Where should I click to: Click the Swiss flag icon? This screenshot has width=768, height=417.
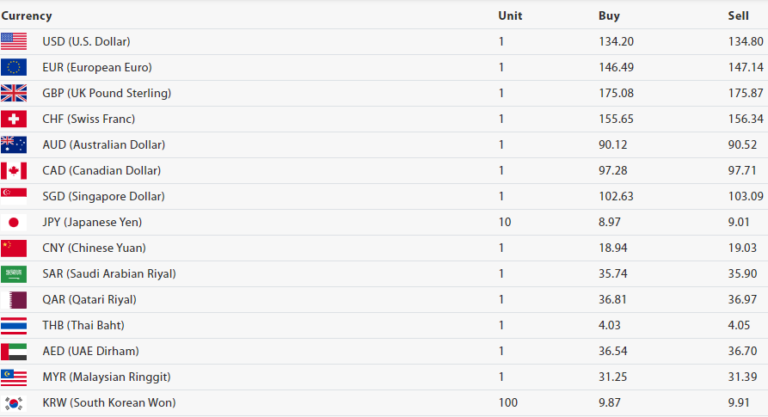coord(14,119)
